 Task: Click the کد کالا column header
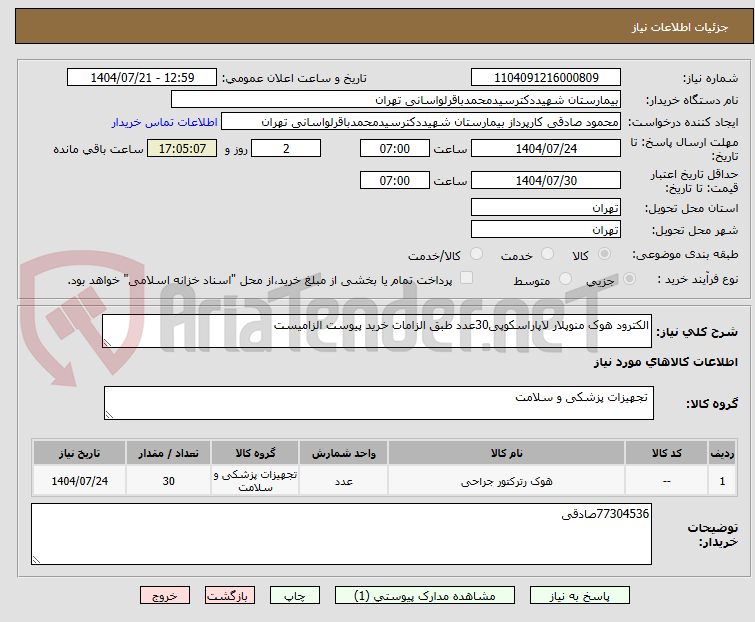tap(666, 453)
